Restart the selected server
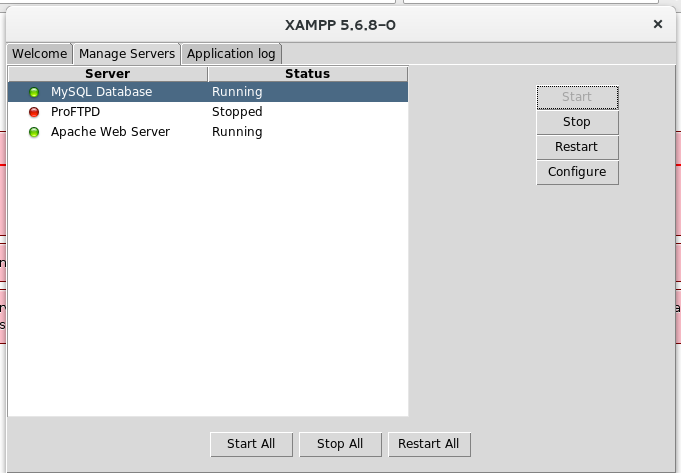This screenshot has height=473, width=681. [577, 147]
